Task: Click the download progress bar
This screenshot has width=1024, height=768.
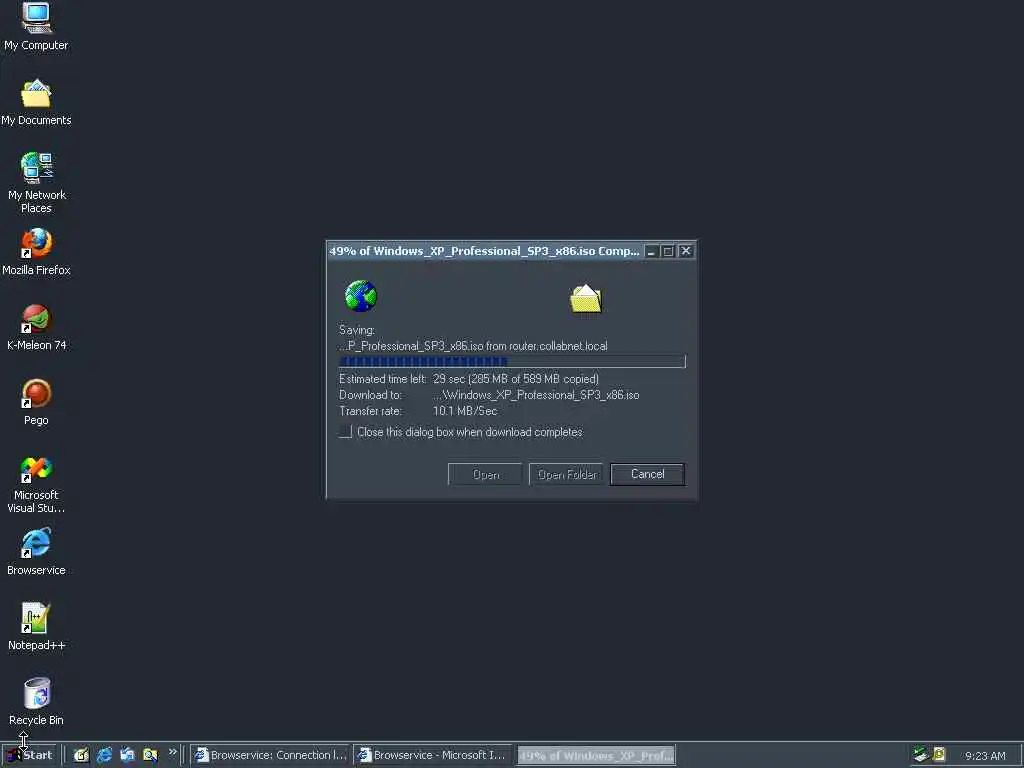Action: [512, 361]
